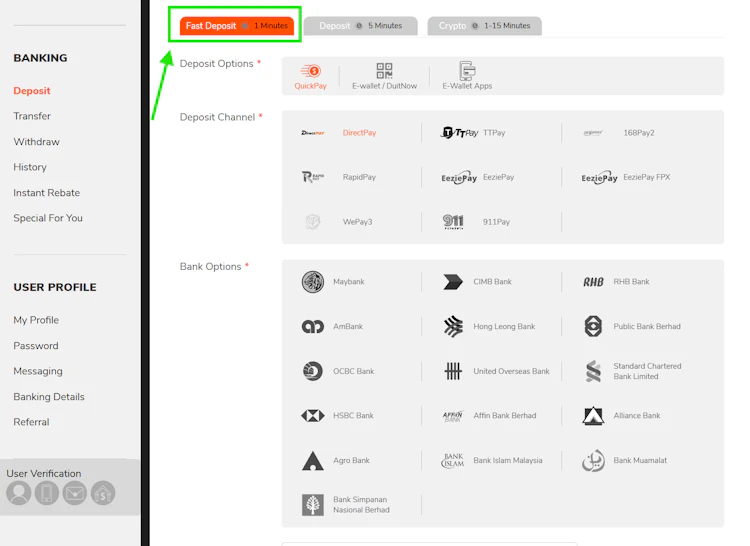Screen dimensions: 750x546
Task: Switch to the Crypto tab
Action: point(485,26)
